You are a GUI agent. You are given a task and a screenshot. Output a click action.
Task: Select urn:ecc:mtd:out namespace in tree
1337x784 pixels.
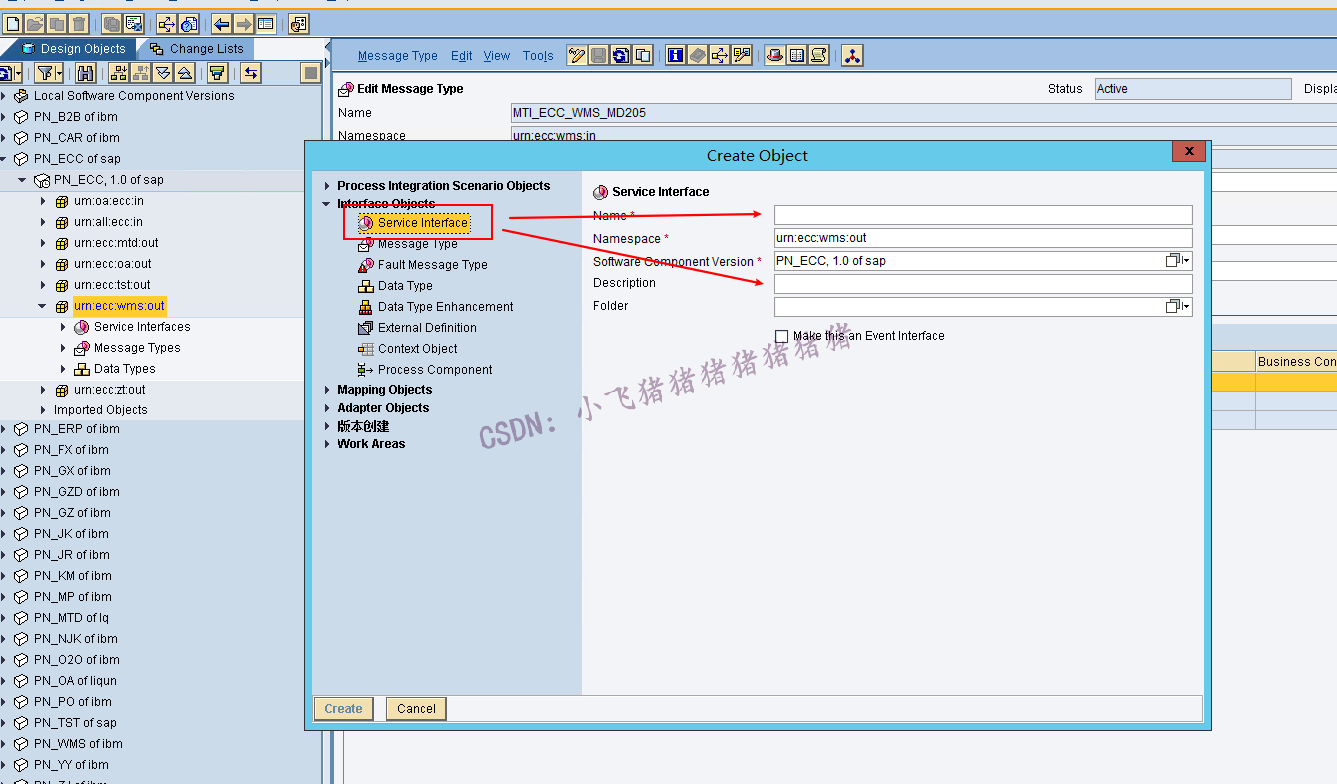click(116, 243)
